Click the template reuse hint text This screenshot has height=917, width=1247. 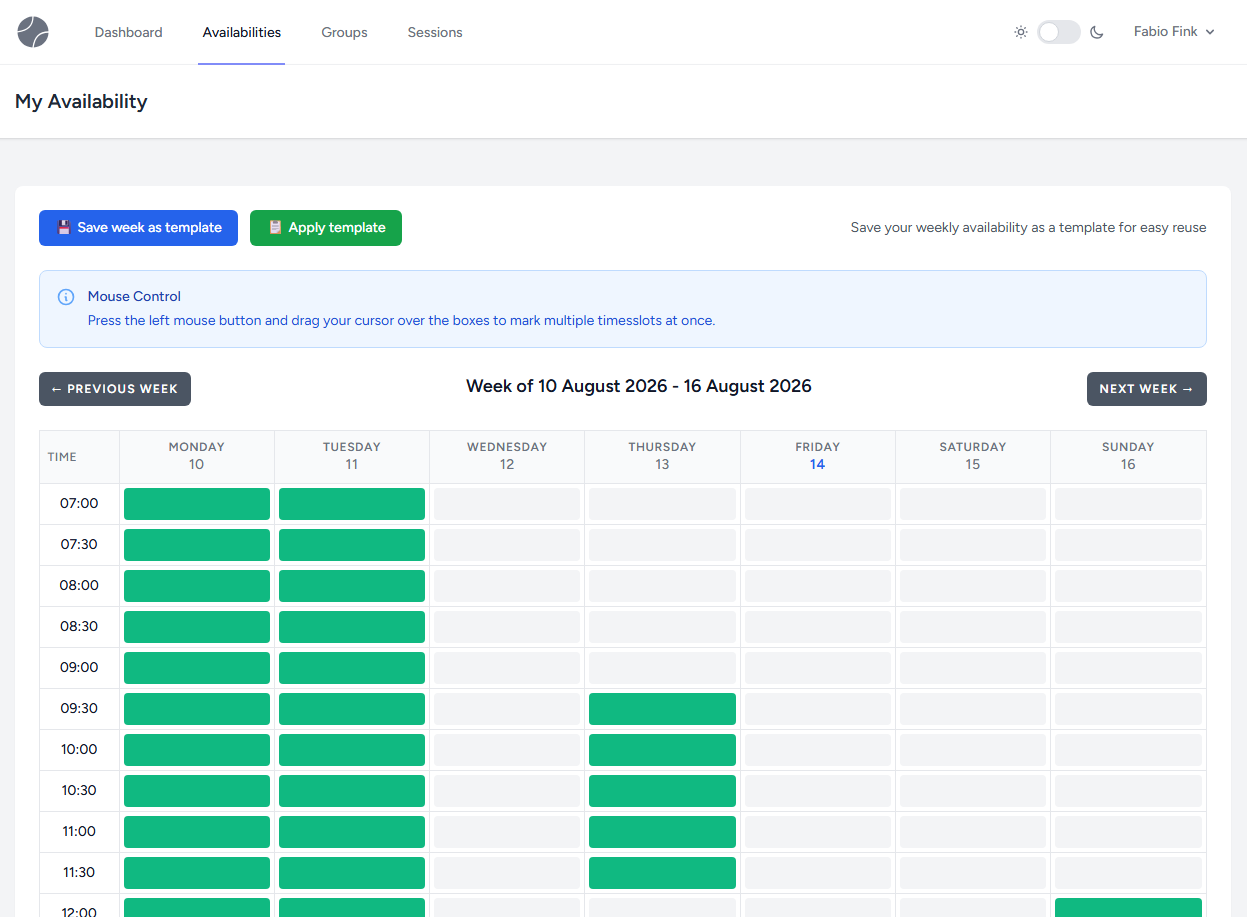point(1028,228)
